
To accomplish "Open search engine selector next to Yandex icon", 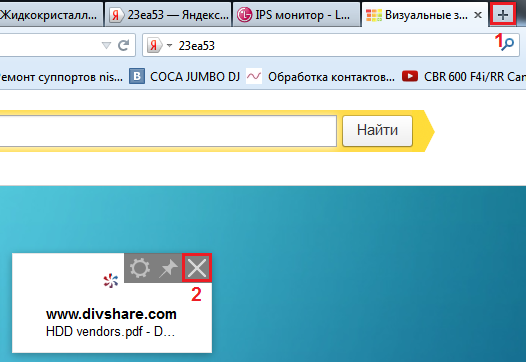I will point(169,45).
